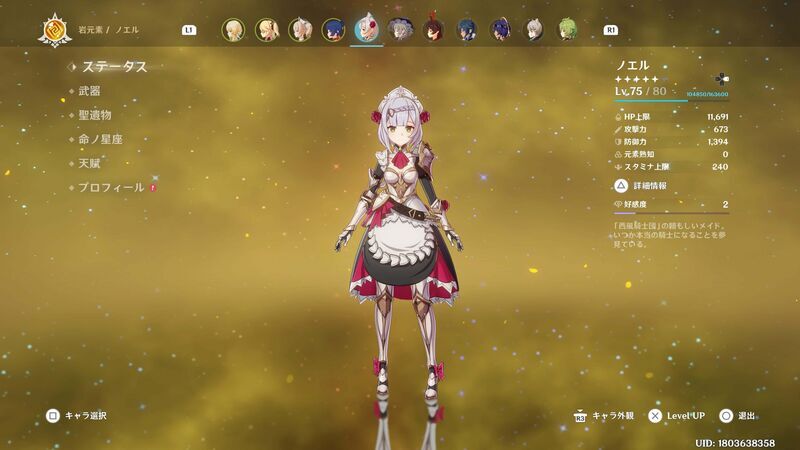
Task: Click the Lv.75 / 80 level text
Action: 640,91
